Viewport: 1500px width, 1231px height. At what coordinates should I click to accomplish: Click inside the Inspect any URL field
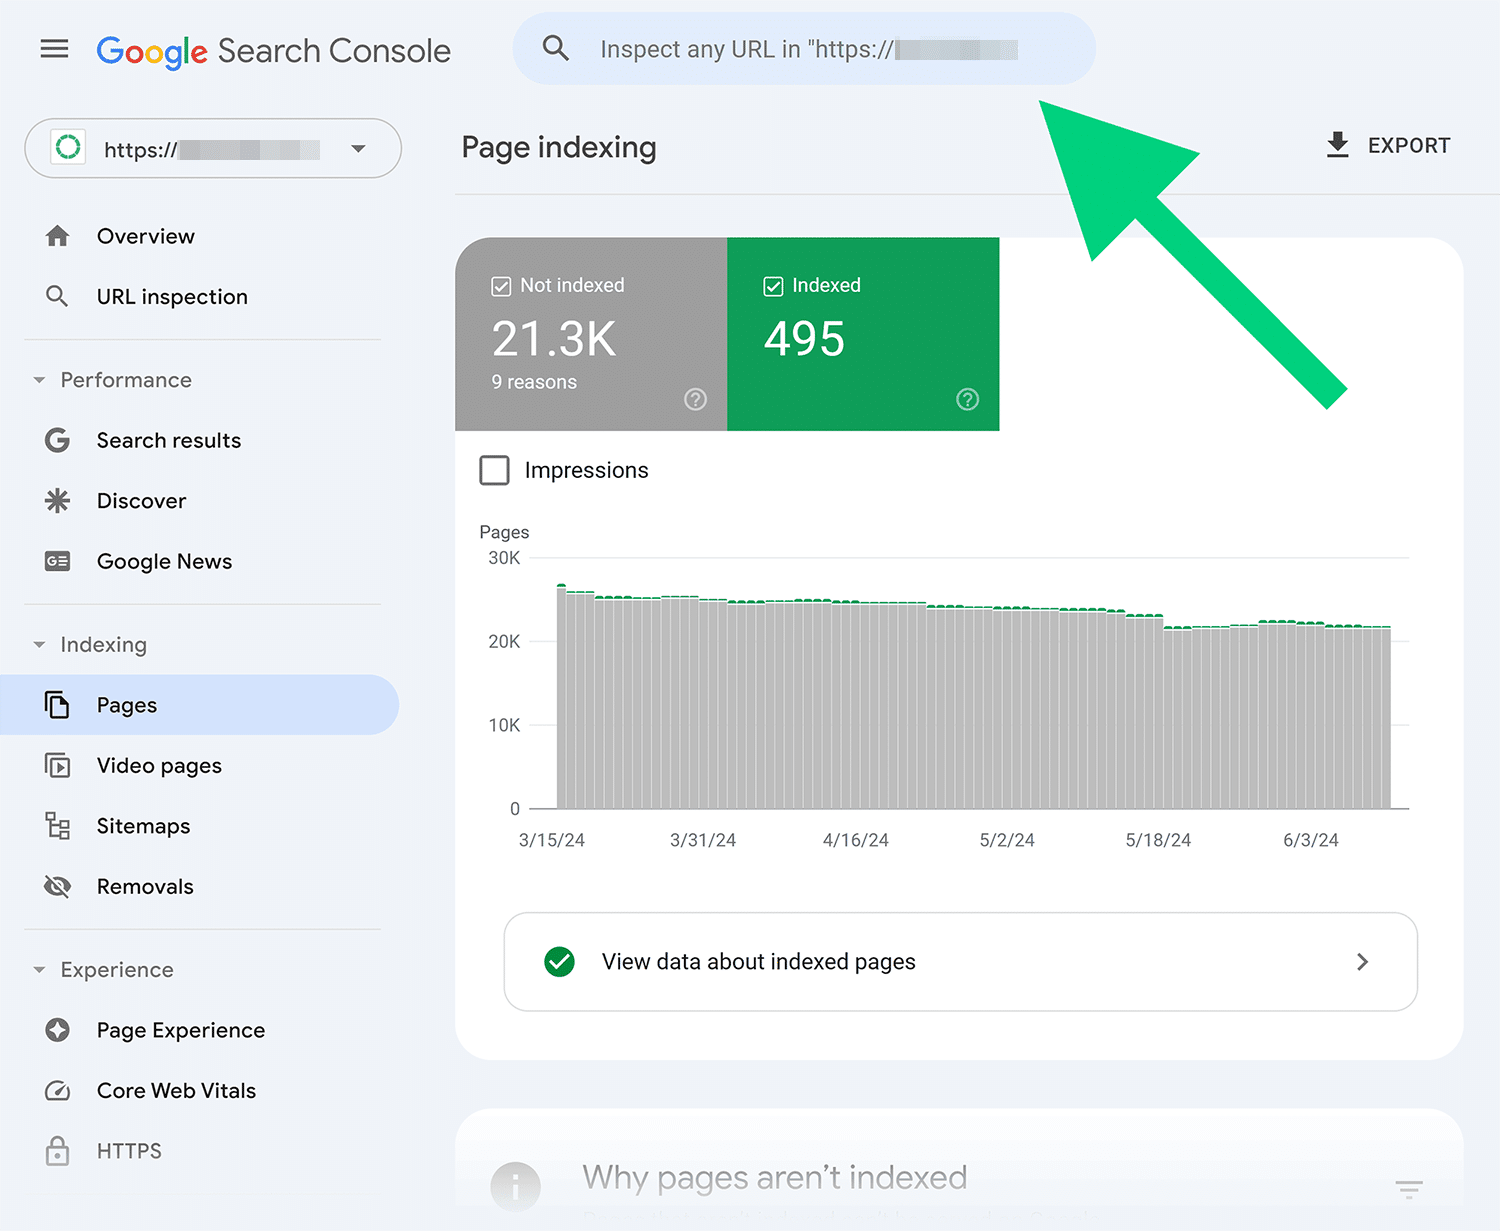click(x=804, y=48)
